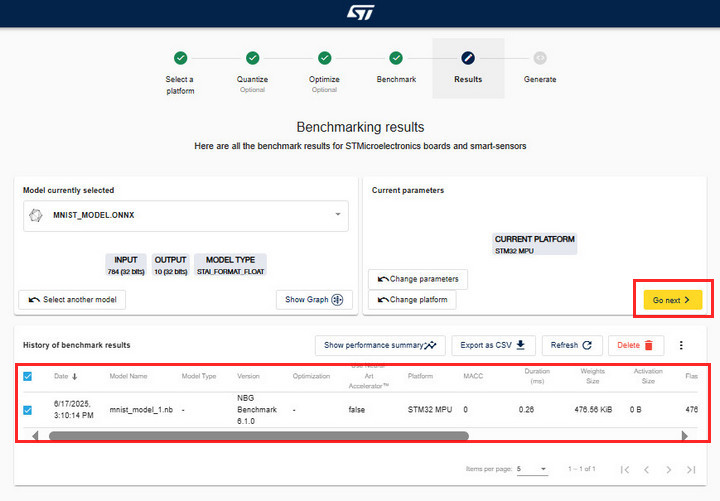Click the undo arrow icon on Change parameters
Image resolution: width=720 pixels, height=501 pixels.
(x=383, y=279)
